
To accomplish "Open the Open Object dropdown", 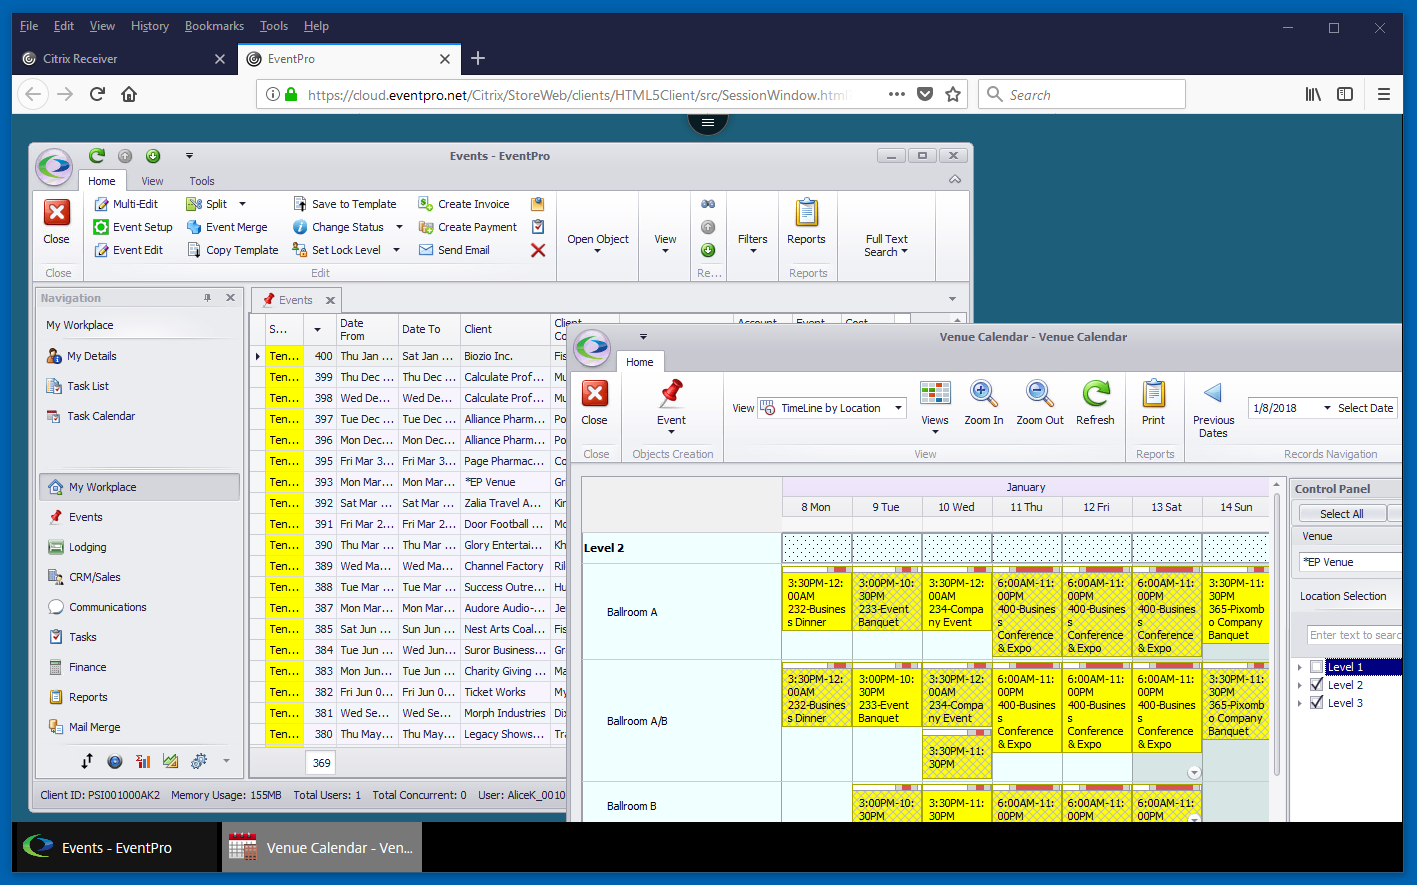I will 598,244.
